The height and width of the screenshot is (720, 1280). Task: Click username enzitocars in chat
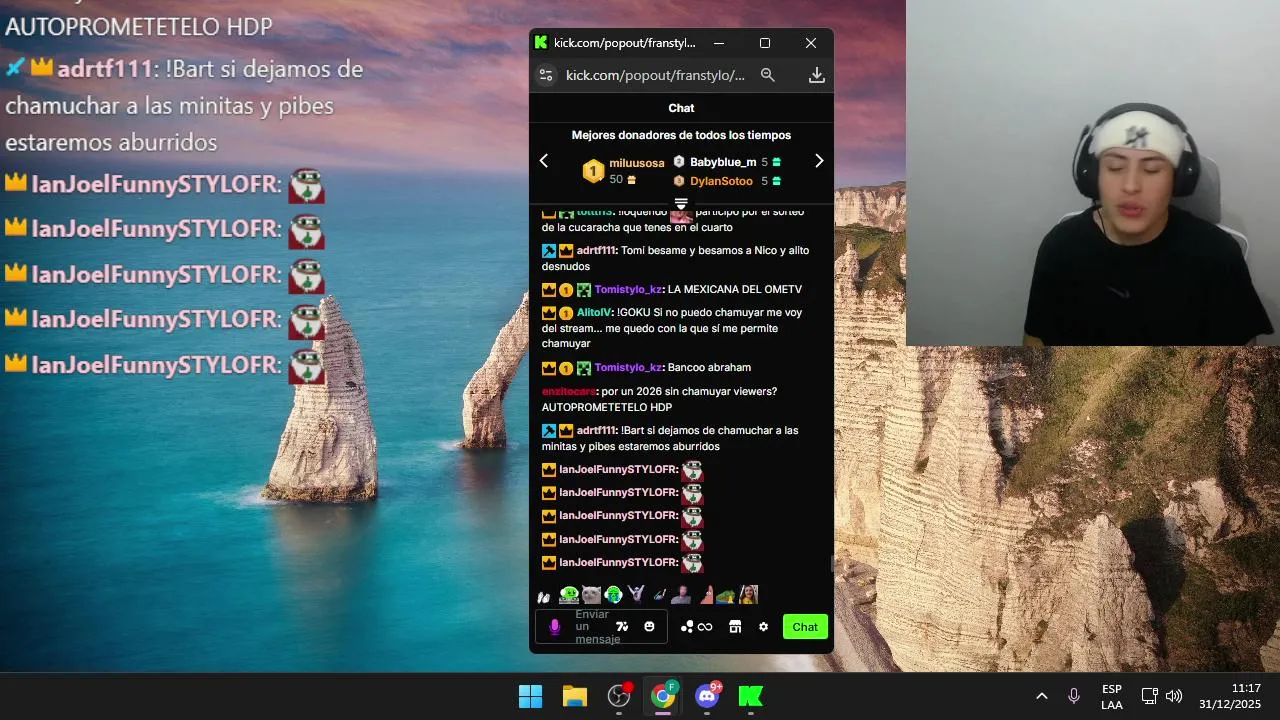point(570,392)
